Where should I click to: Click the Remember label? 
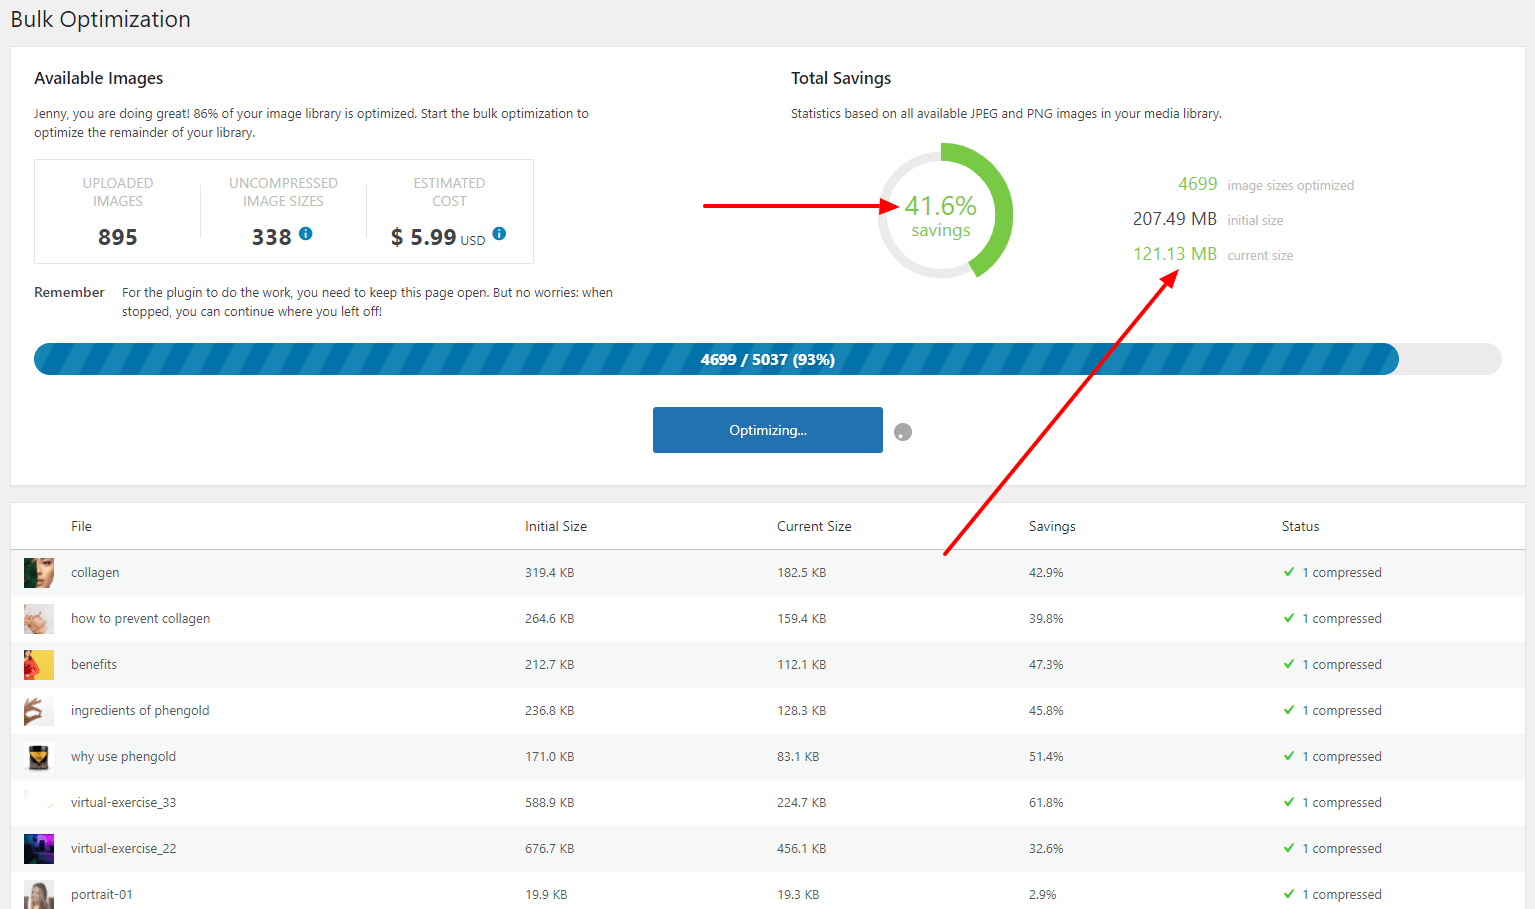coord(69,293)
